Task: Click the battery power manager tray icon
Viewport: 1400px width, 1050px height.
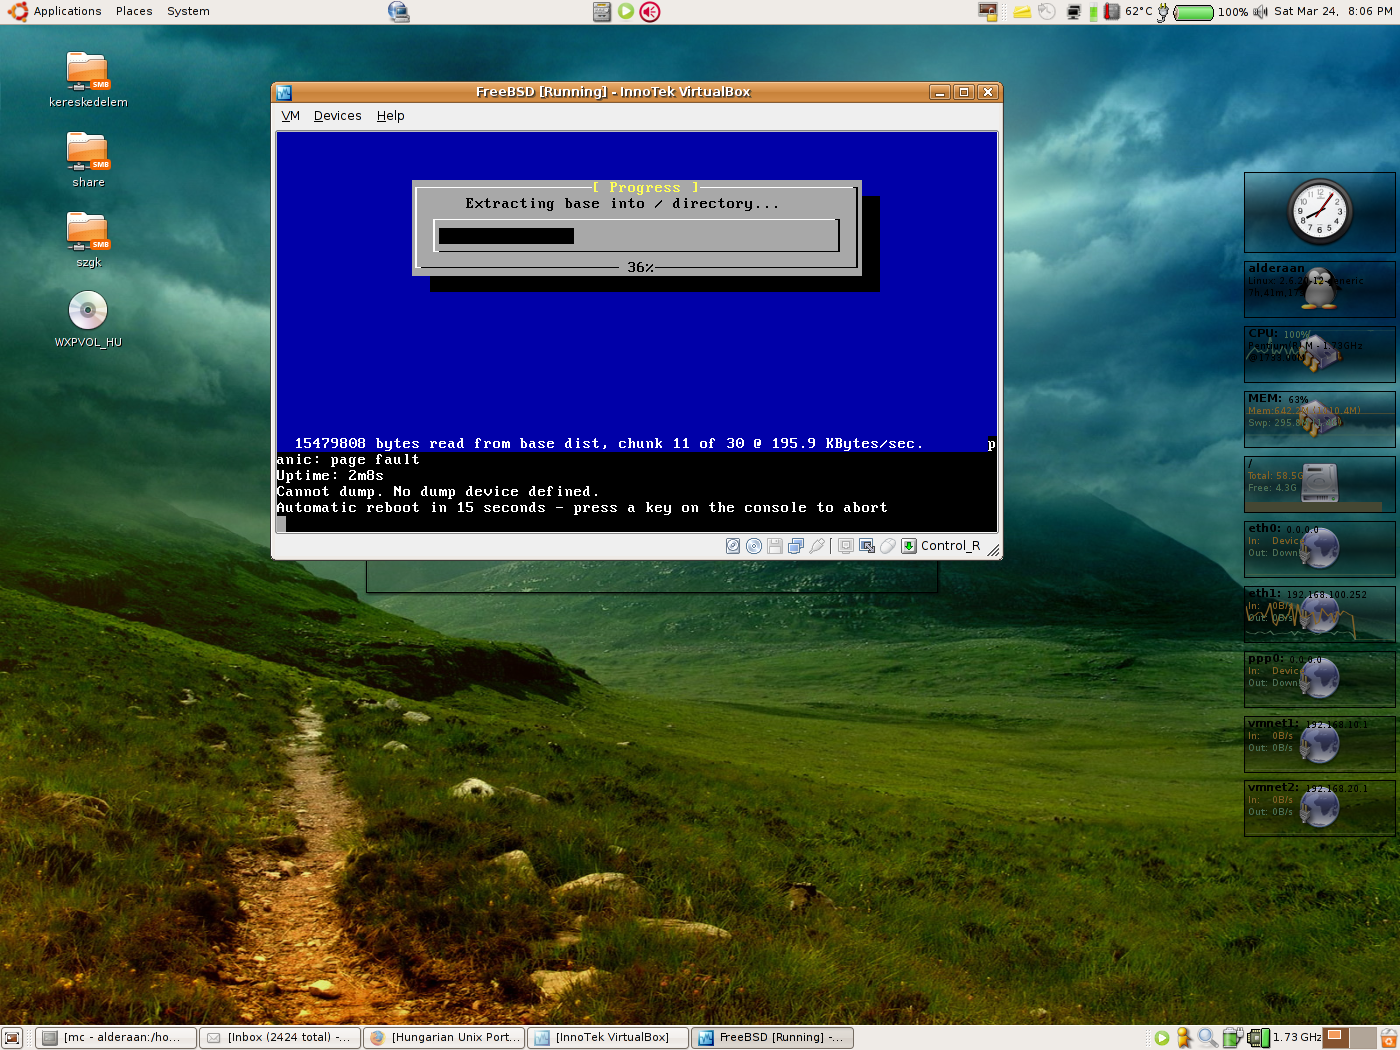Action: coord(1232,1038)
